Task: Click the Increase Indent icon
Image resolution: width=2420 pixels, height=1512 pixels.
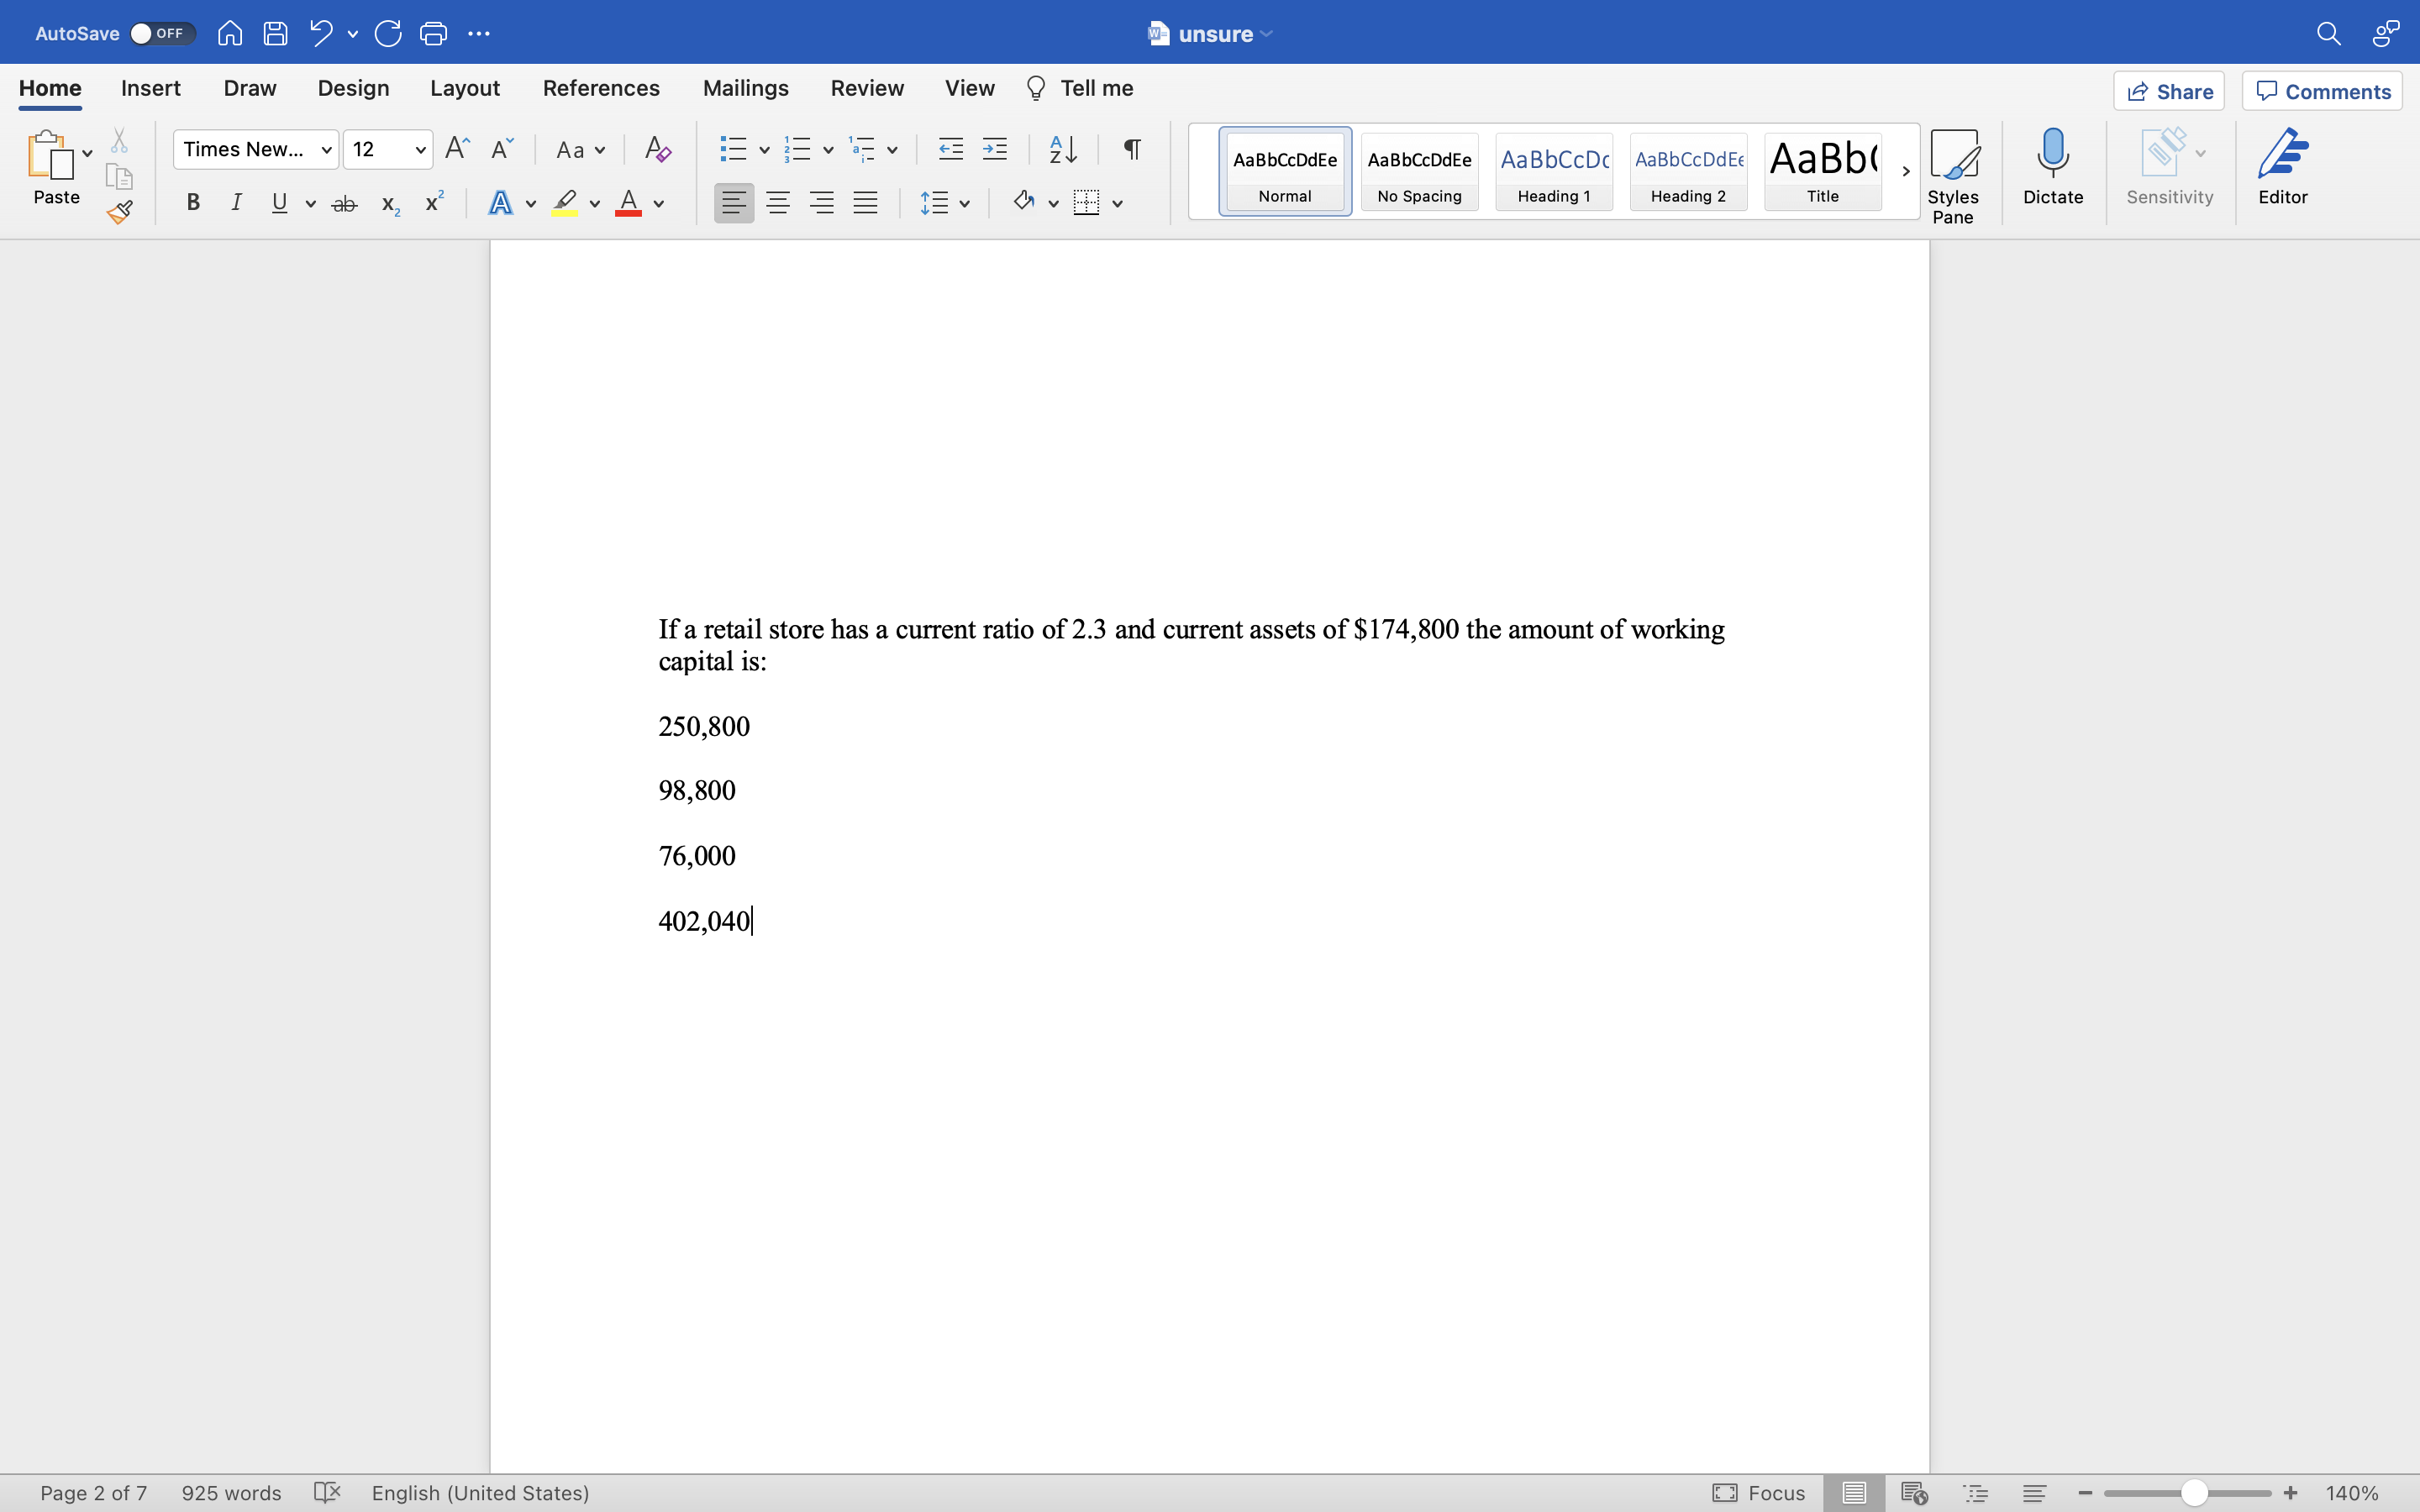Action: click(x=995, y=150)
